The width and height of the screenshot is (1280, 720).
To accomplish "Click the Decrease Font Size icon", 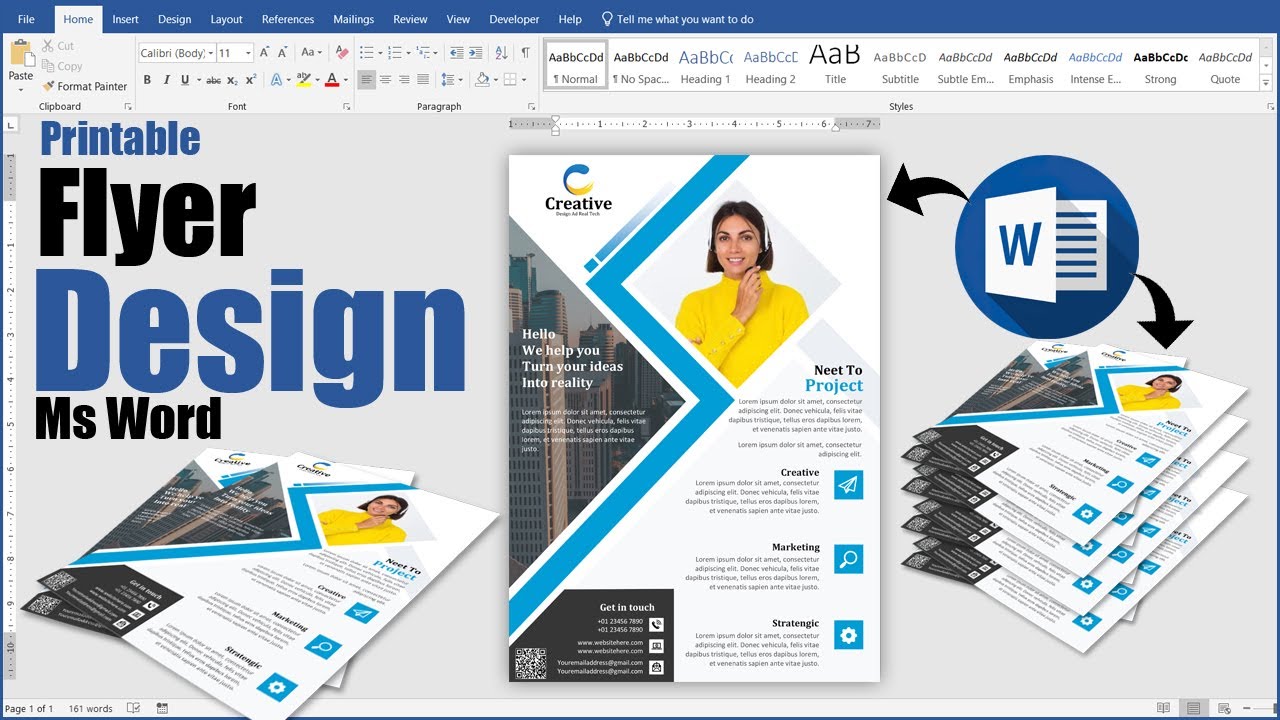I will (x=282, y=53).
